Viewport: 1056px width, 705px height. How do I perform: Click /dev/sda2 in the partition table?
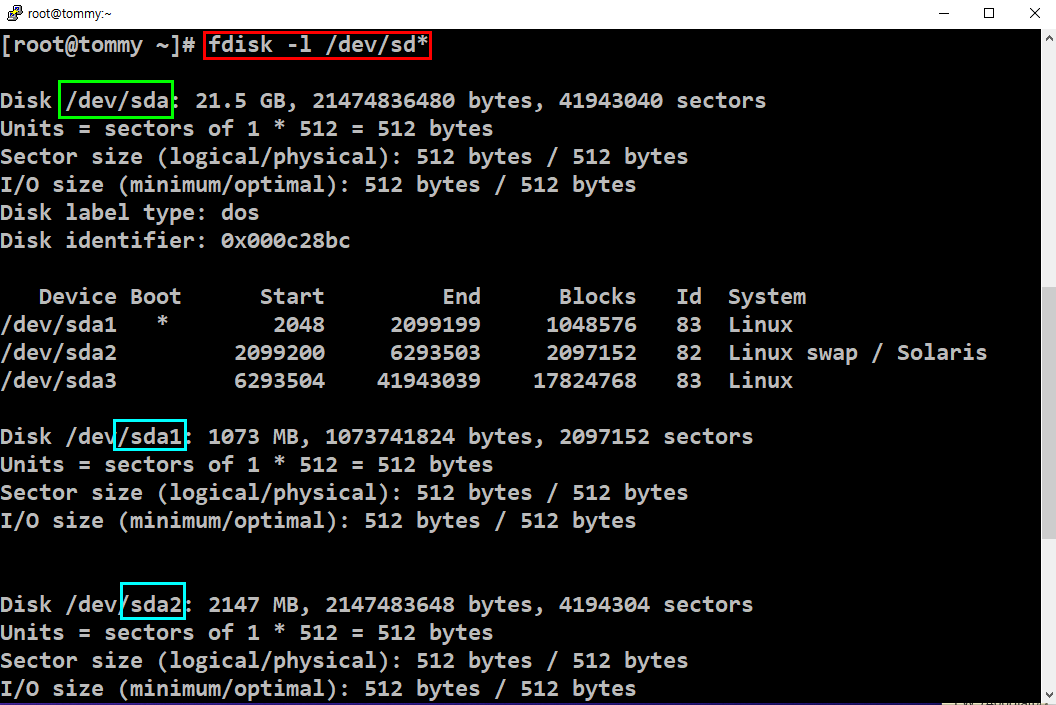(59, 352)
